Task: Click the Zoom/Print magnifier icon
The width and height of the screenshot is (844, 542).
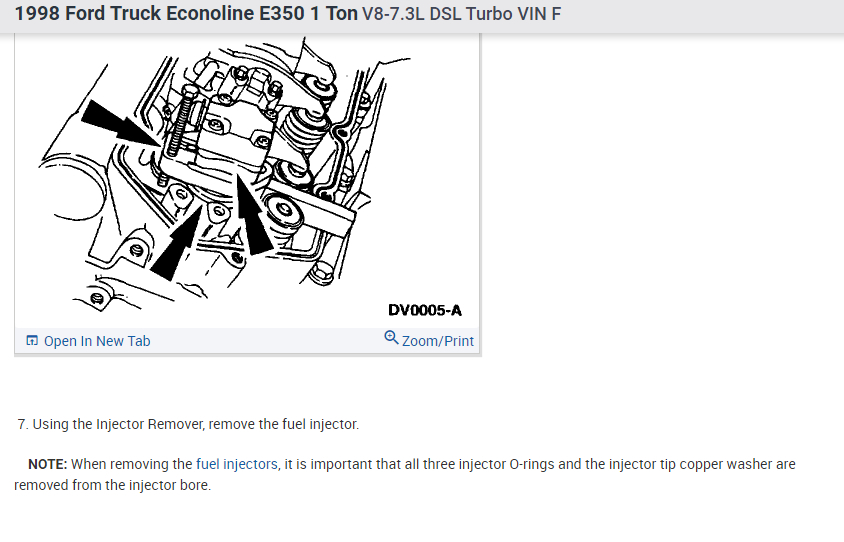Action: [x=391, y=337]
